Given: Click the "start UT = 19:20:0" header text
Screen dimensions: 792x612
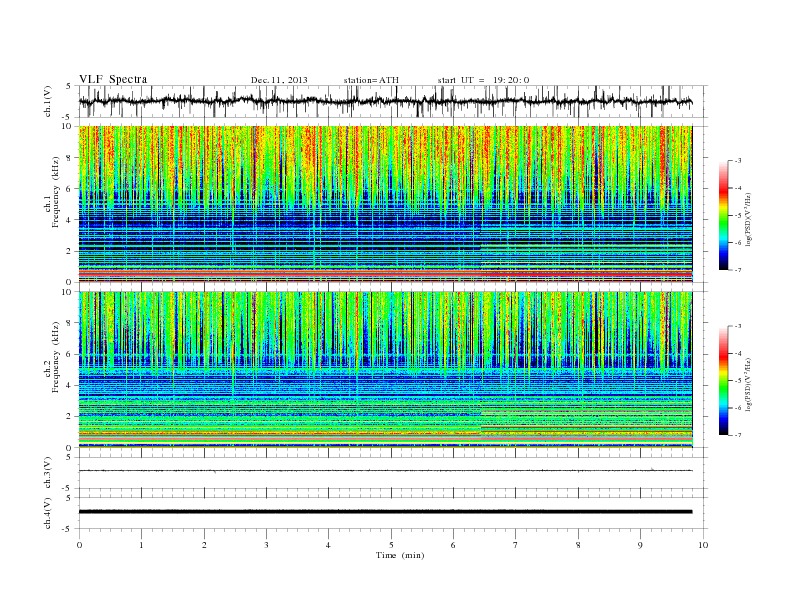Looking at the screenshot, I should 483,80.
